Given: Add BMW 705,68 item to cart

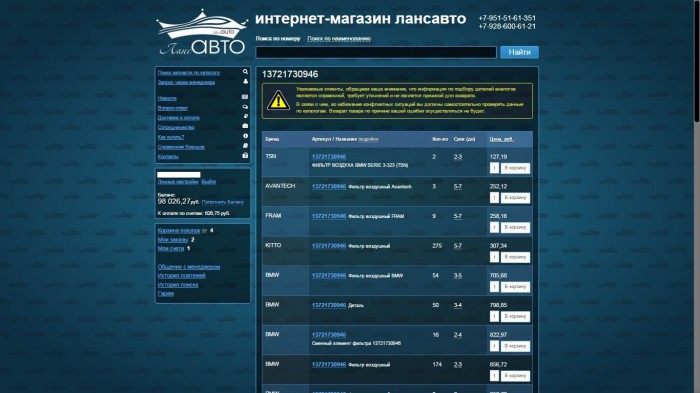Looking at the screenshot, I should point(515,287).
